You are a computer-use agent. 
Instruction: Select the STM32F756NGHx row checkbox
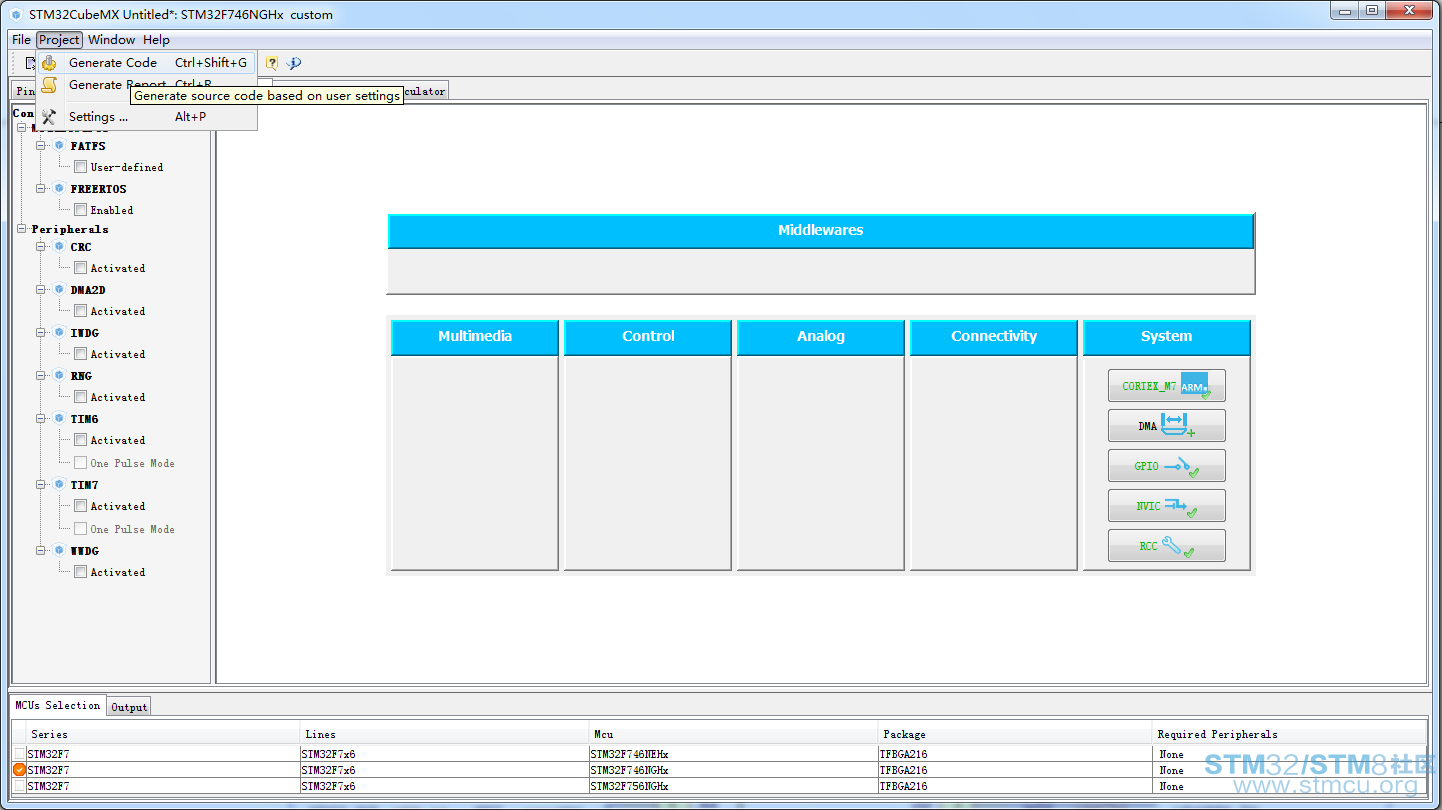[20, 786]
